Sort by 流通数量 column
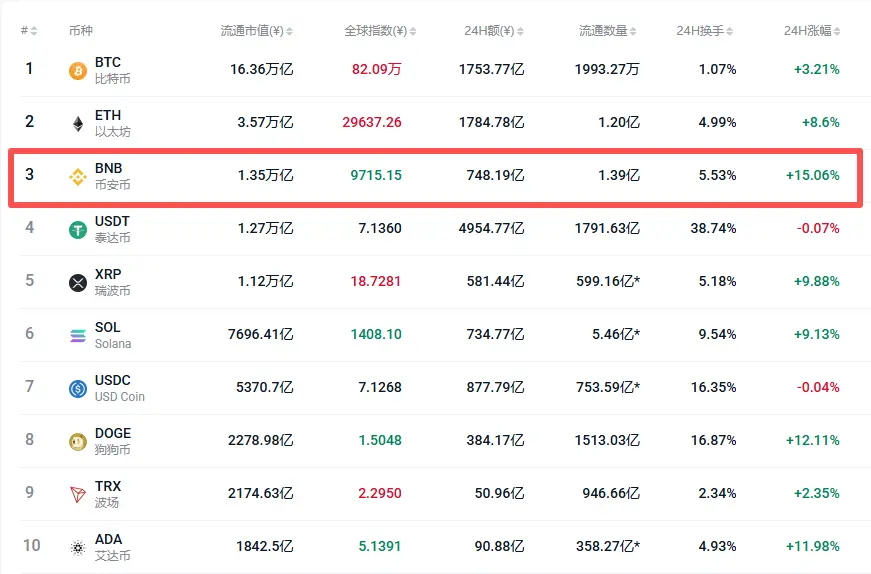Image resolution: width=871 pixels, height=574 pixels. click(608, 31)
